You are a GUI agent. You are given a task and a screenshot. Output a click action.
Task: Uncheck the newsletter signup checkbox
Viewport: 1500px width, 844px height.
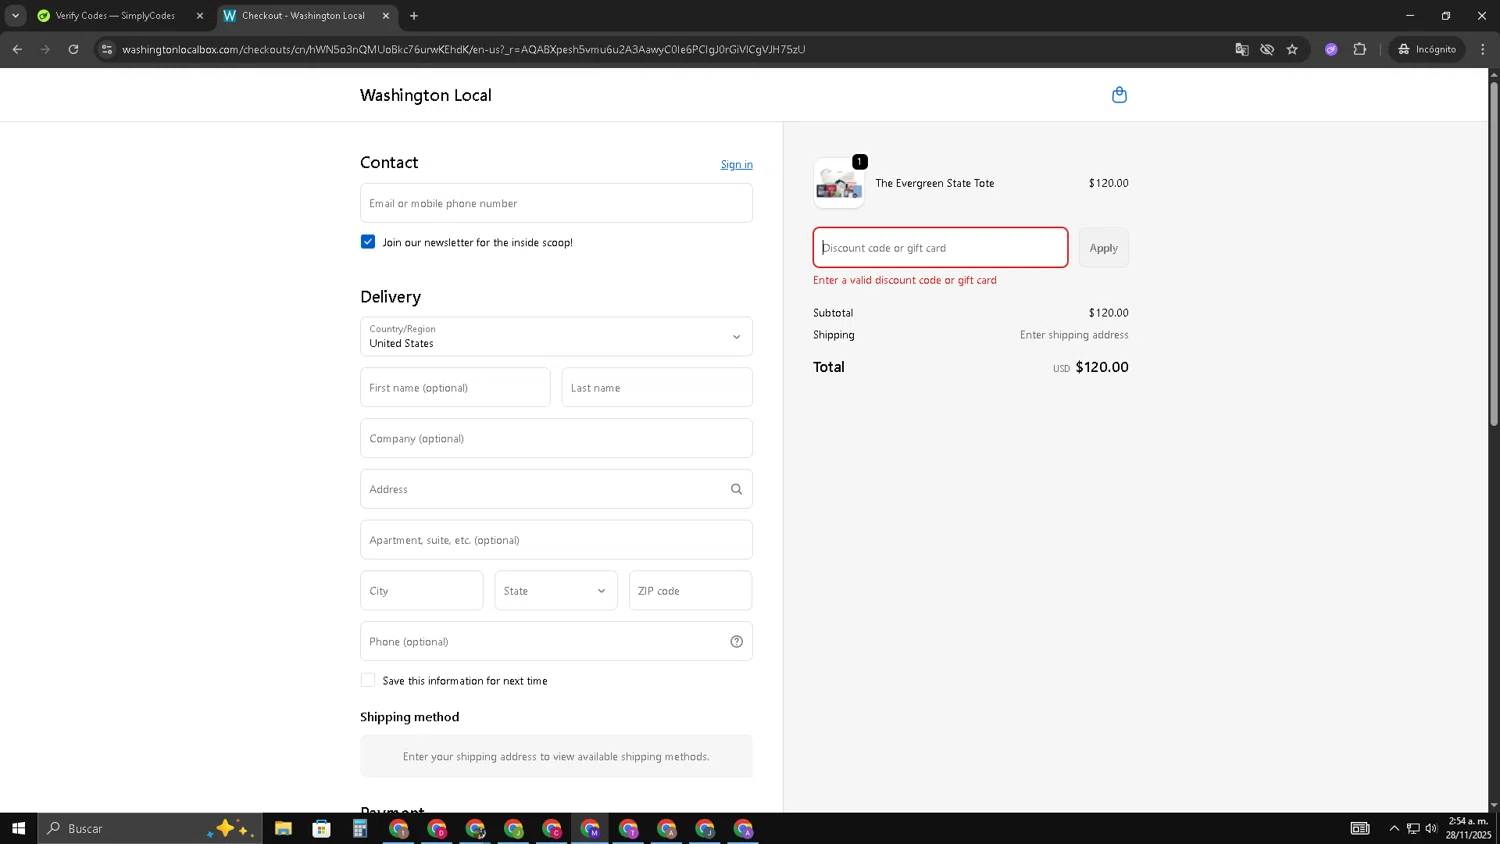click(x=368, y=242)
